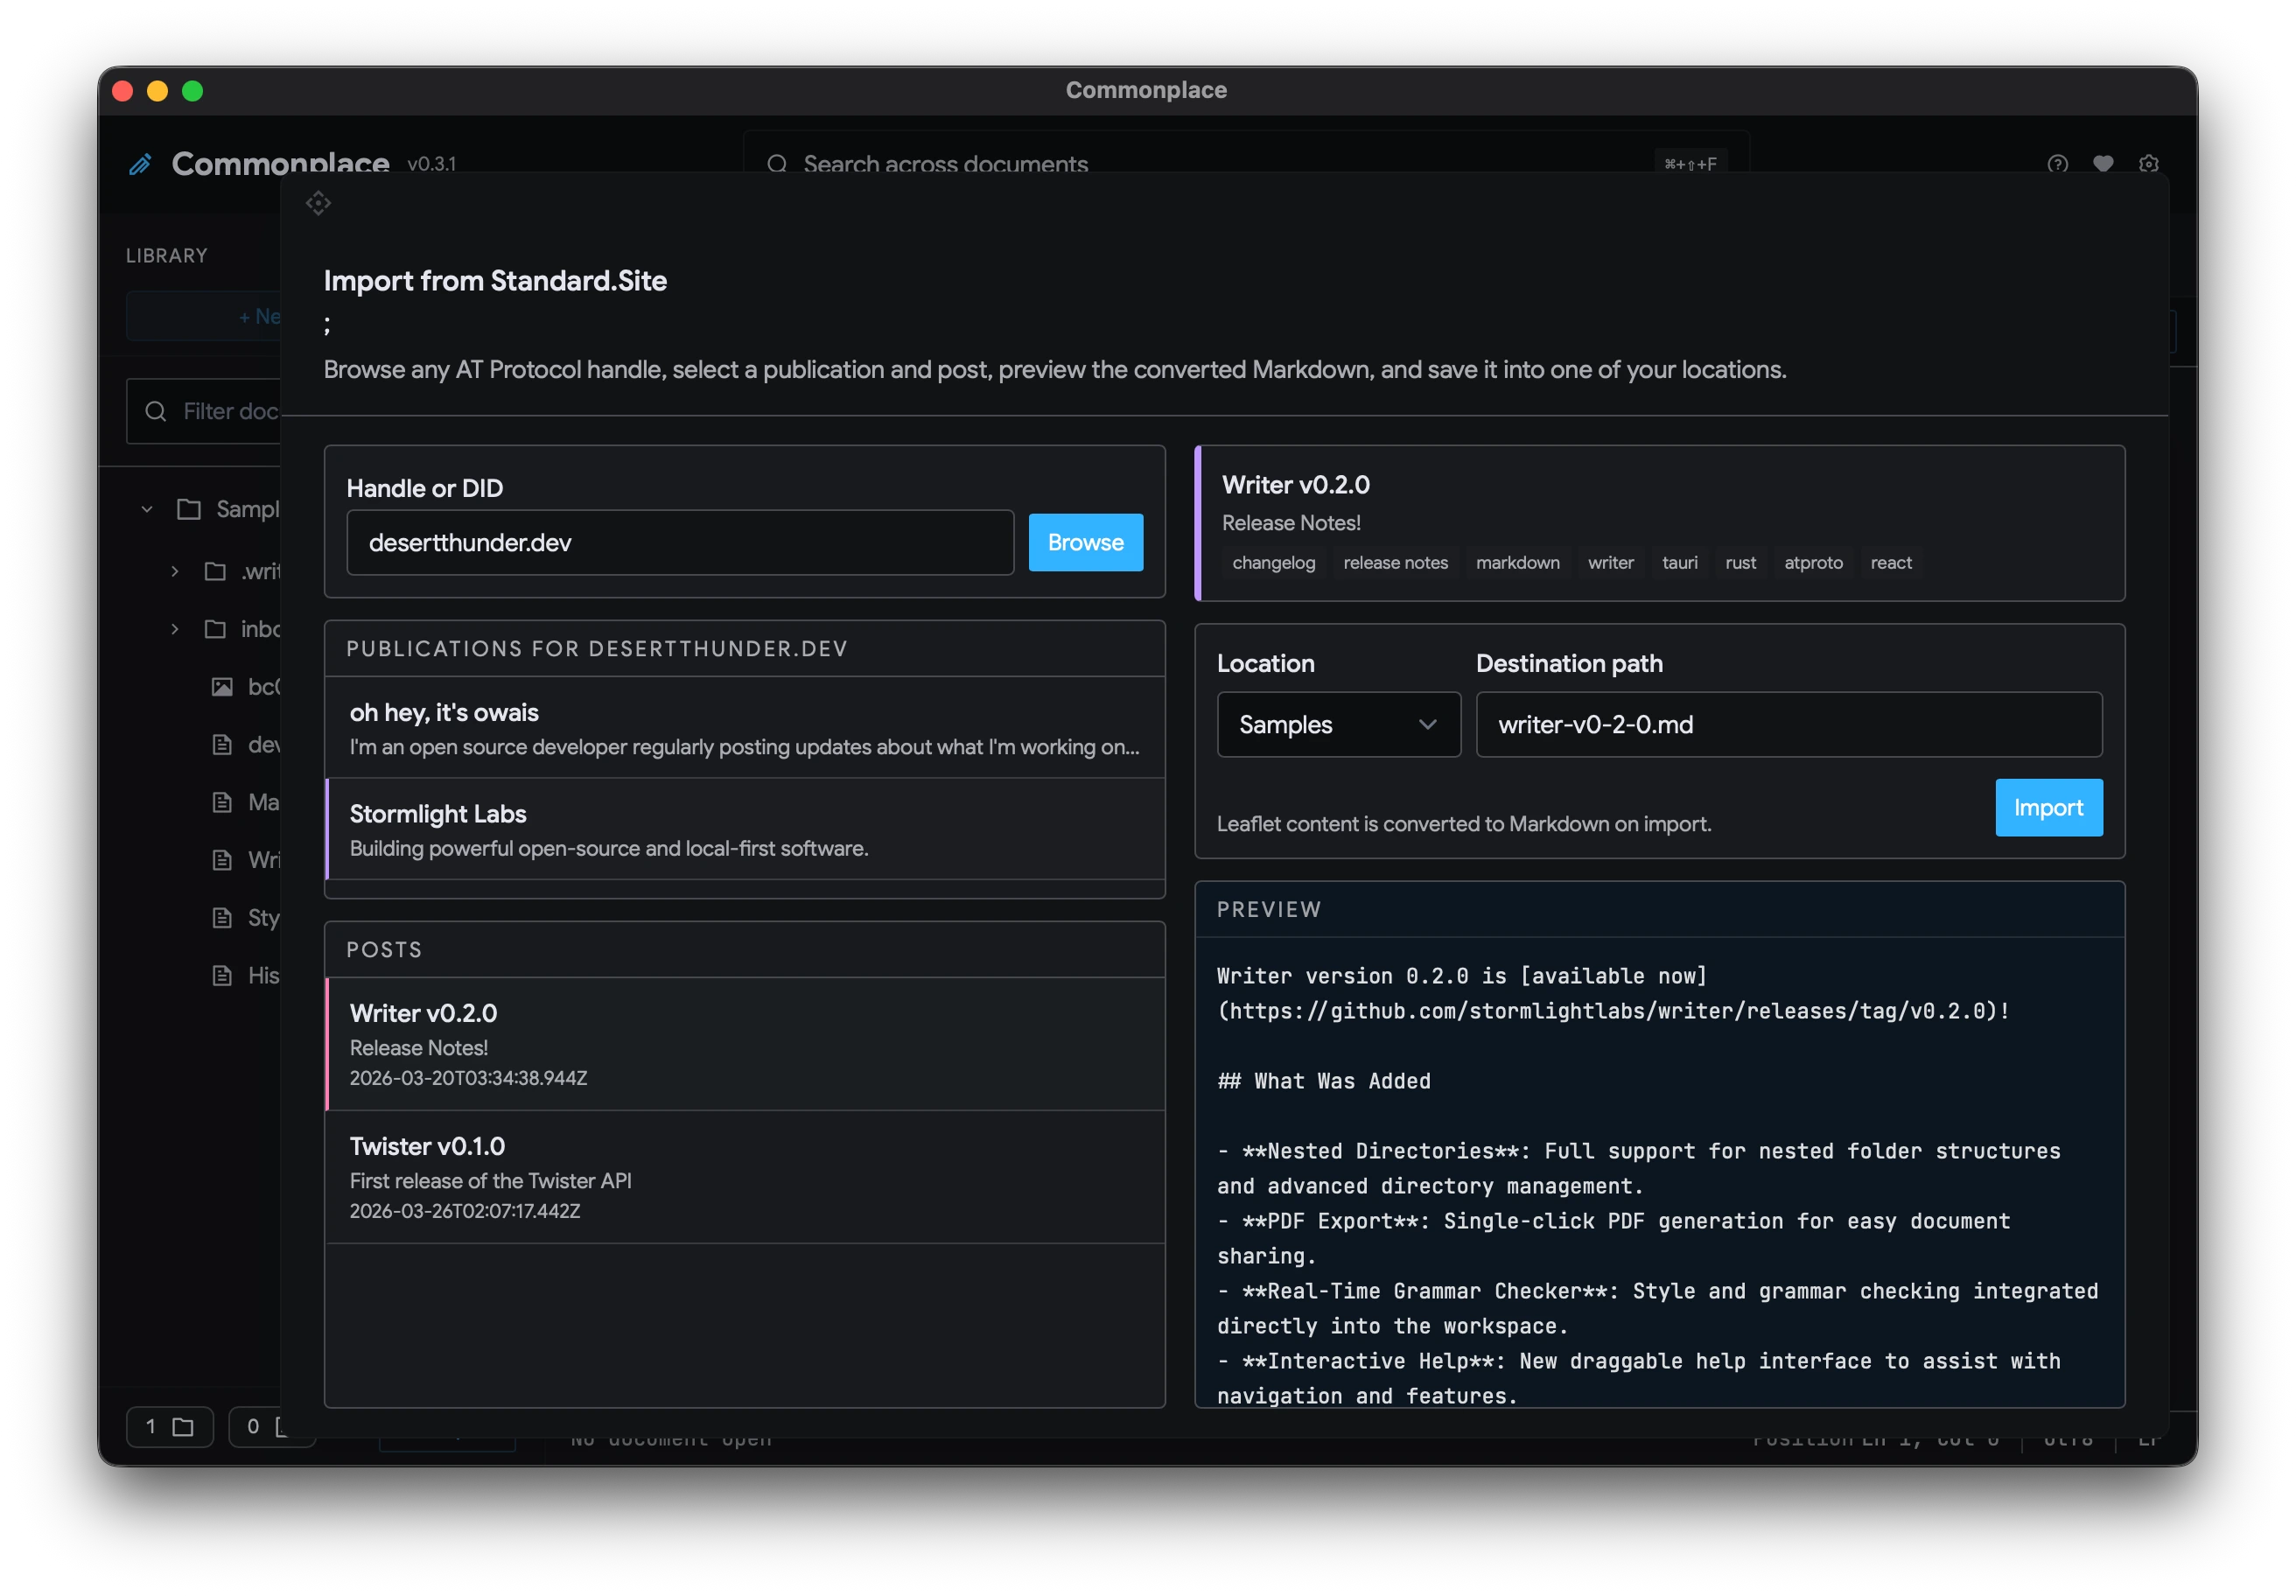Collapse the Samples folder chevron
2296x1596 pixels.
tap(147, 509)
